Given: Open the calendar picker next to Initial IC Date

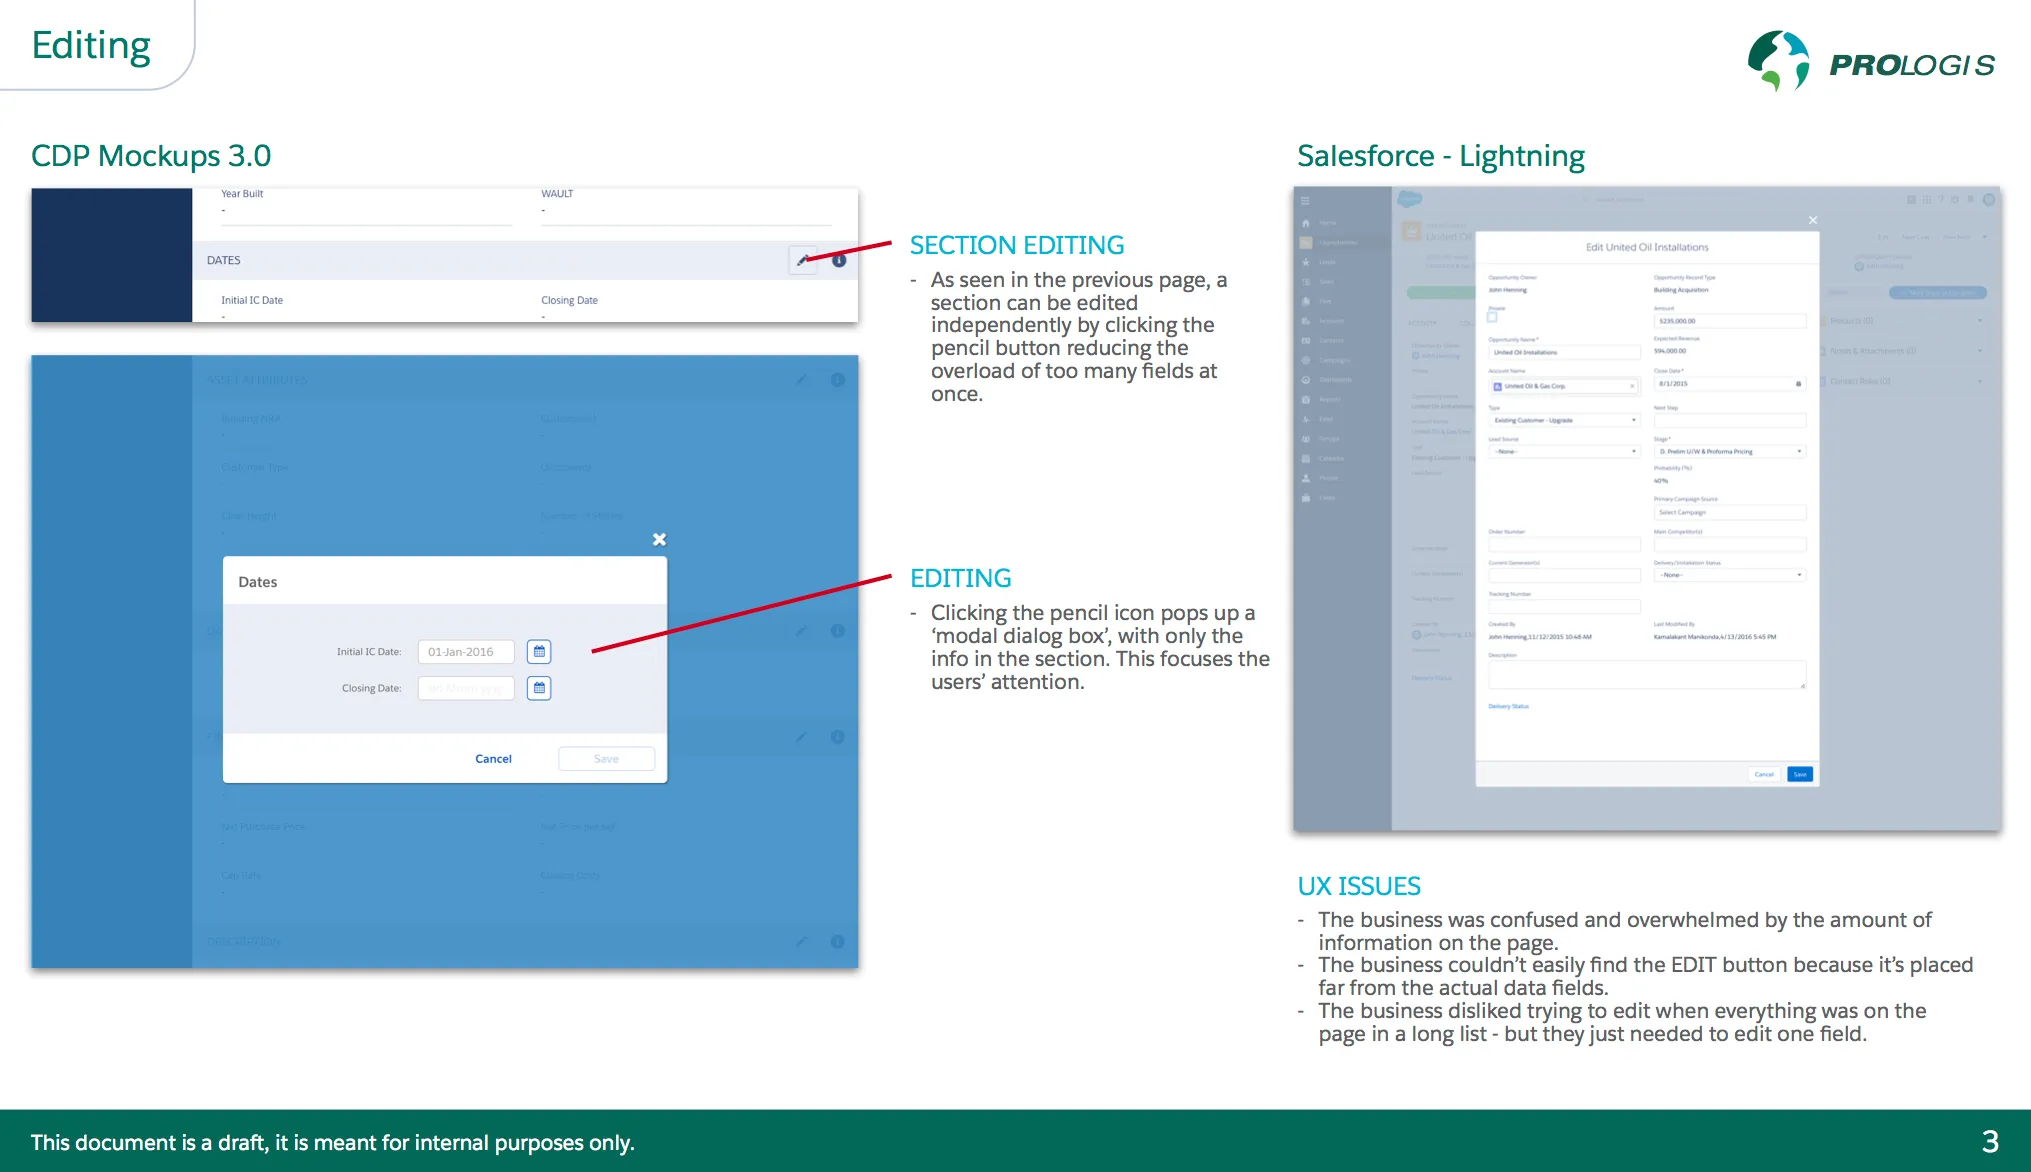Looking at the screenshot, I should [538, 651].
